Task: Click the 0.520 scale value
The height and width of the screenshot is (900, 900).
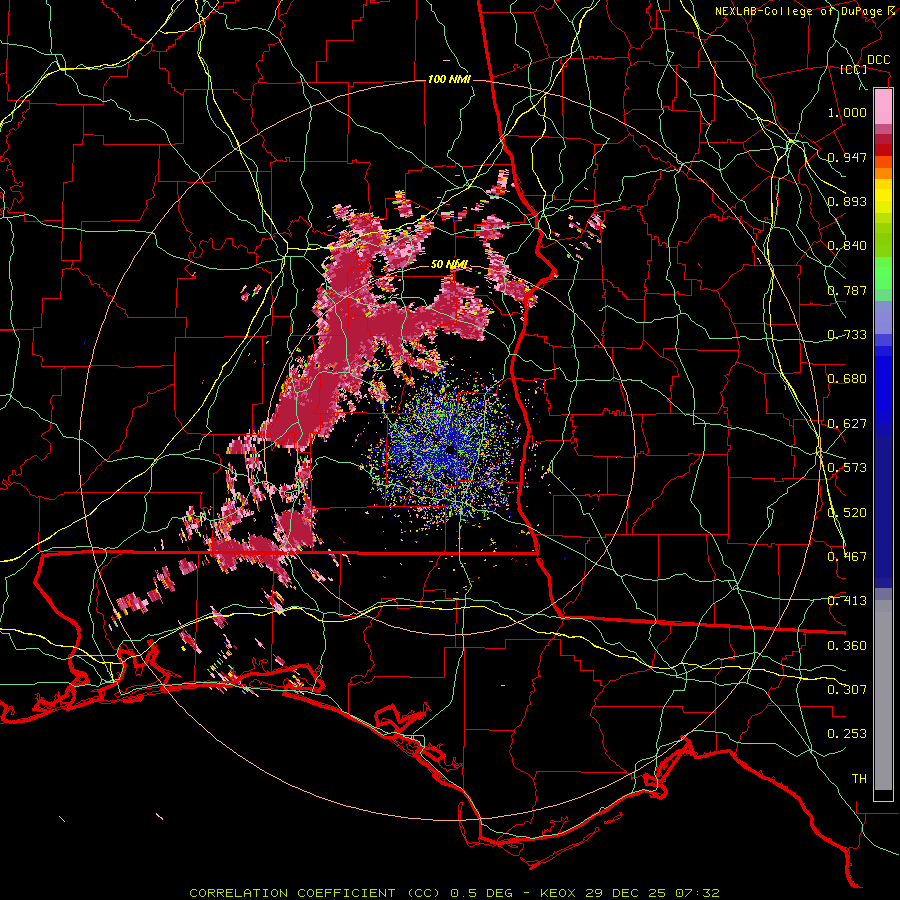Action: [x=847, y=513]
